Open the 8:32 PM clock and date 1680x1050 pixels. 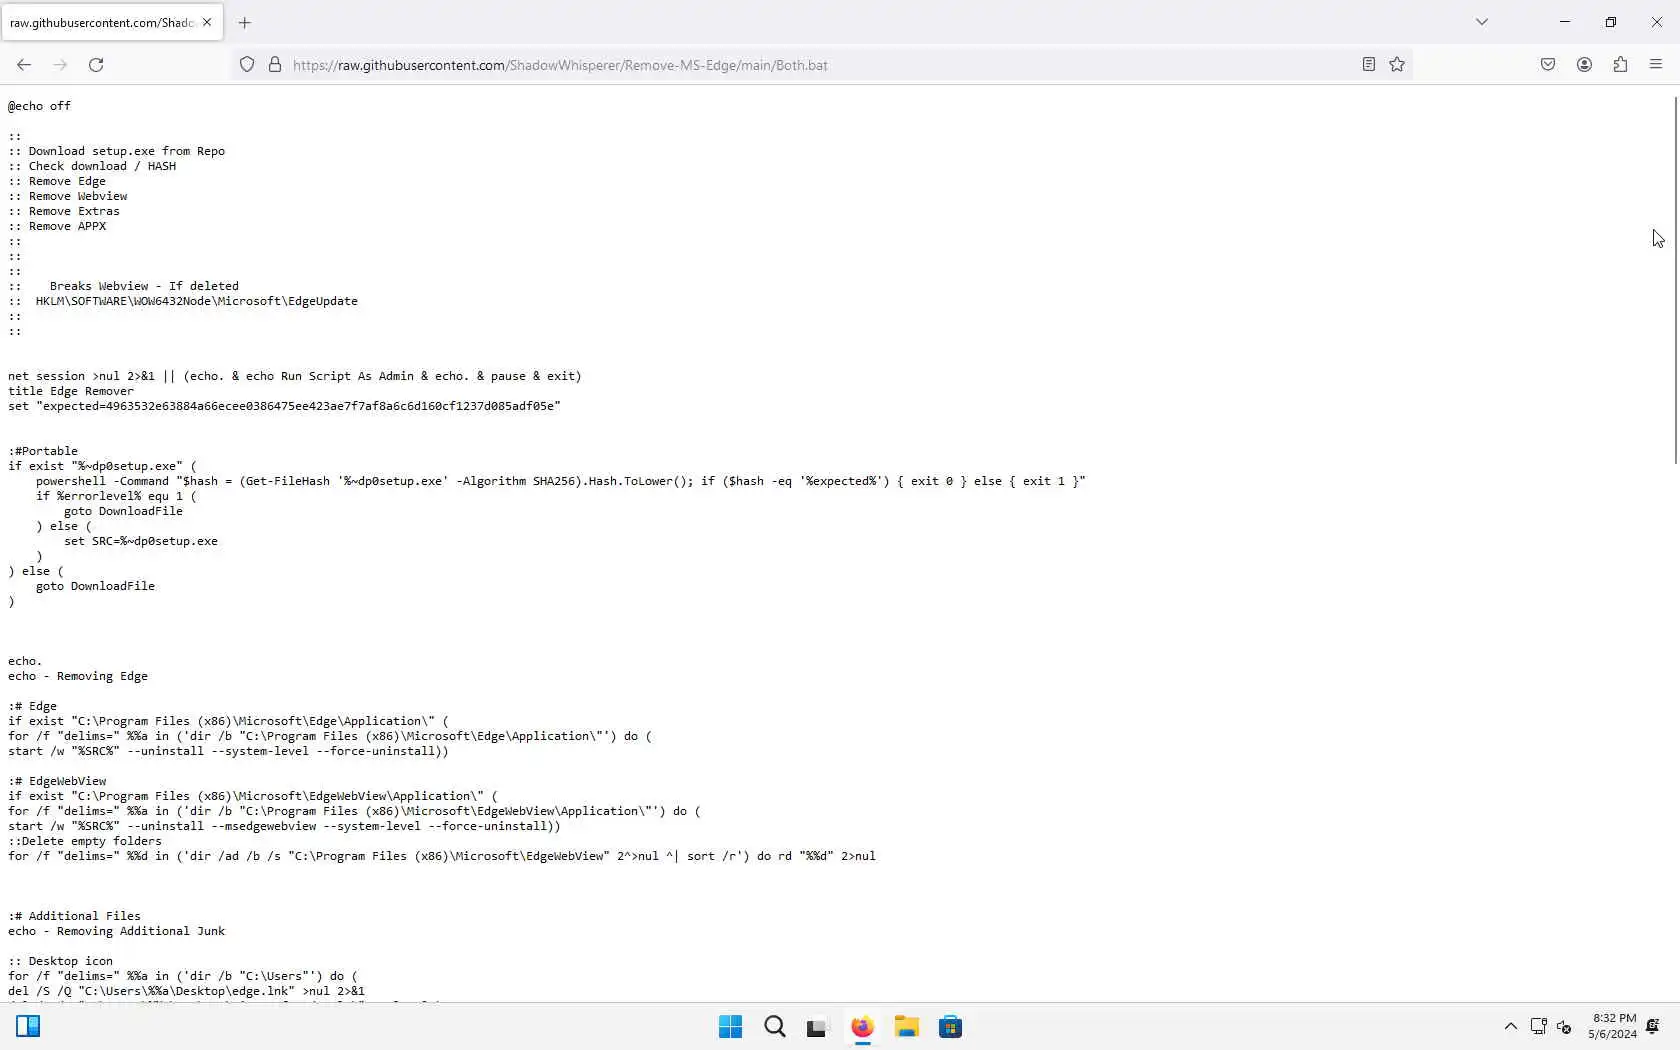(x=1612, y=1027)
